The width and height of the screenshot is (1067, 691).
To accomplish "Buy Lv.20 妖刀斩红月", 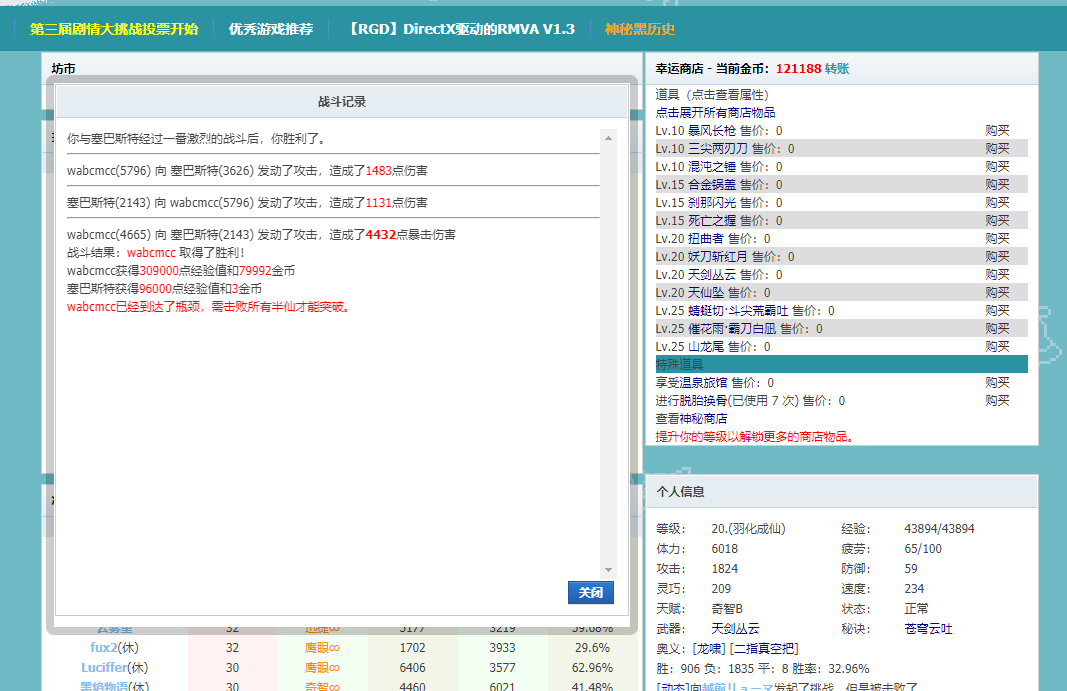I will (997, 257).
